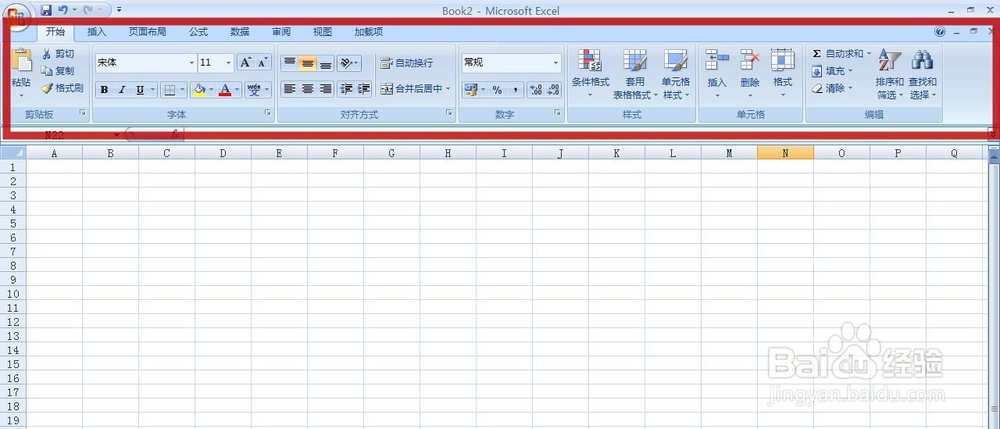Open the 常规 number format dropdown
Viewport: 1000px width, 429px height.
pyautogui.click(x=555, y=62)
